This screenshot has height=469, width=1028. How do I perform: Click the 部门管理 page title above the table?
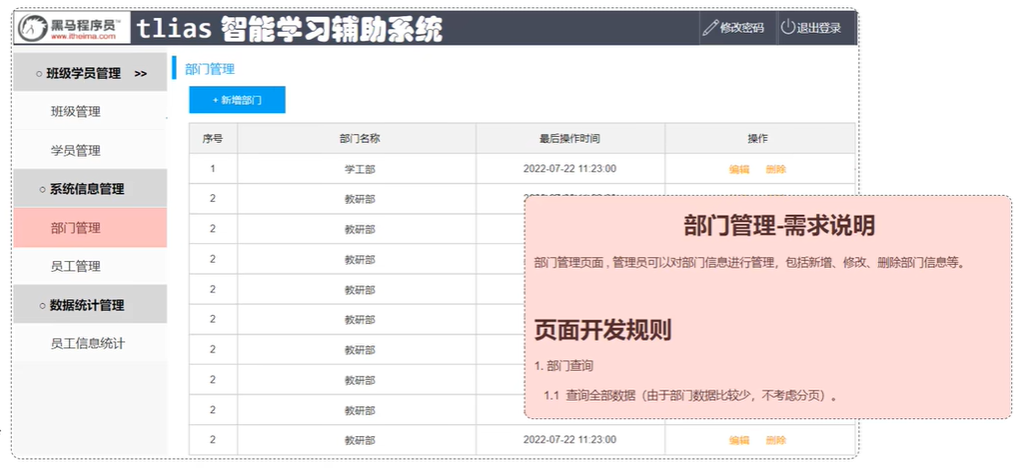click(210, 69)
